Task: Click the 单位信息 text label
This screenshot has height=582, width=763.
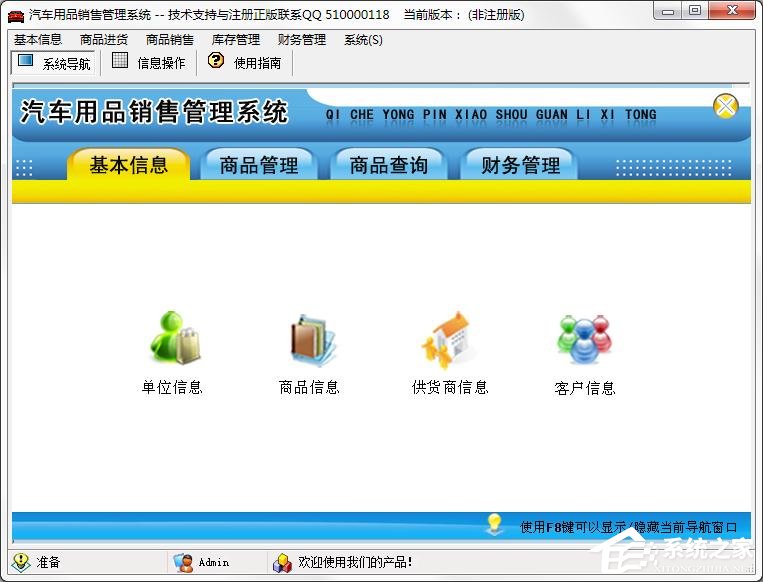Action: 172,387
